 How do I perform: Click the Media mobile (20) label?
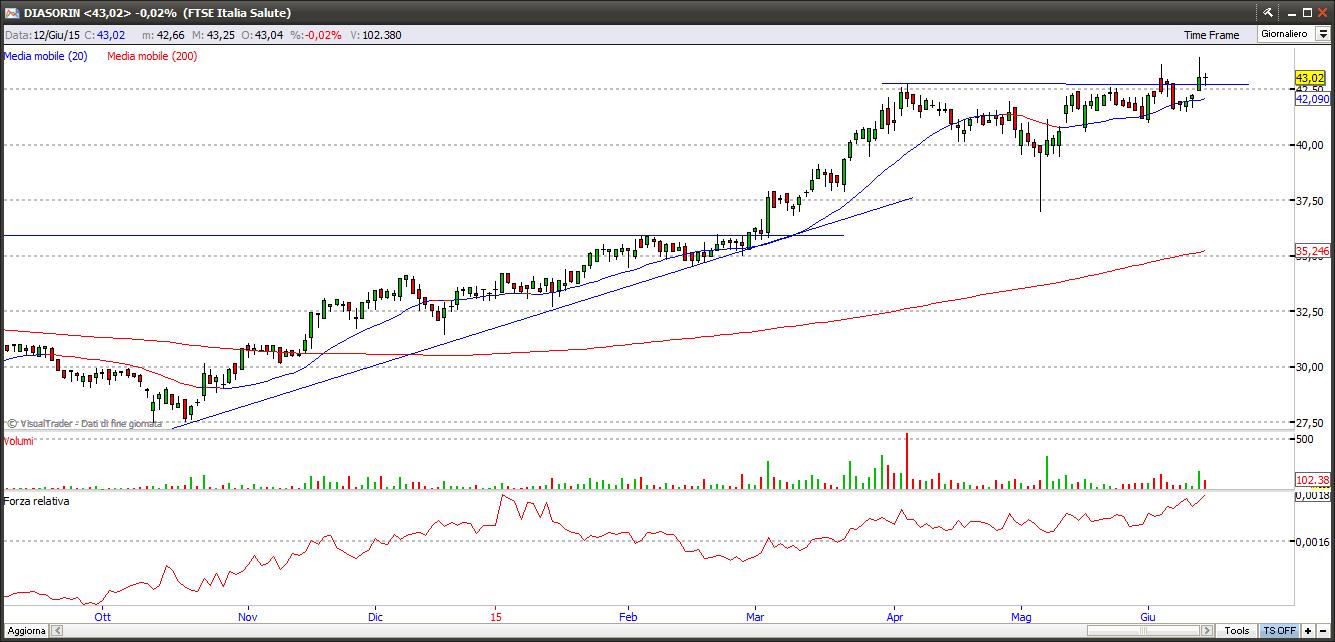pyautogui.click(x=45, y=56)
